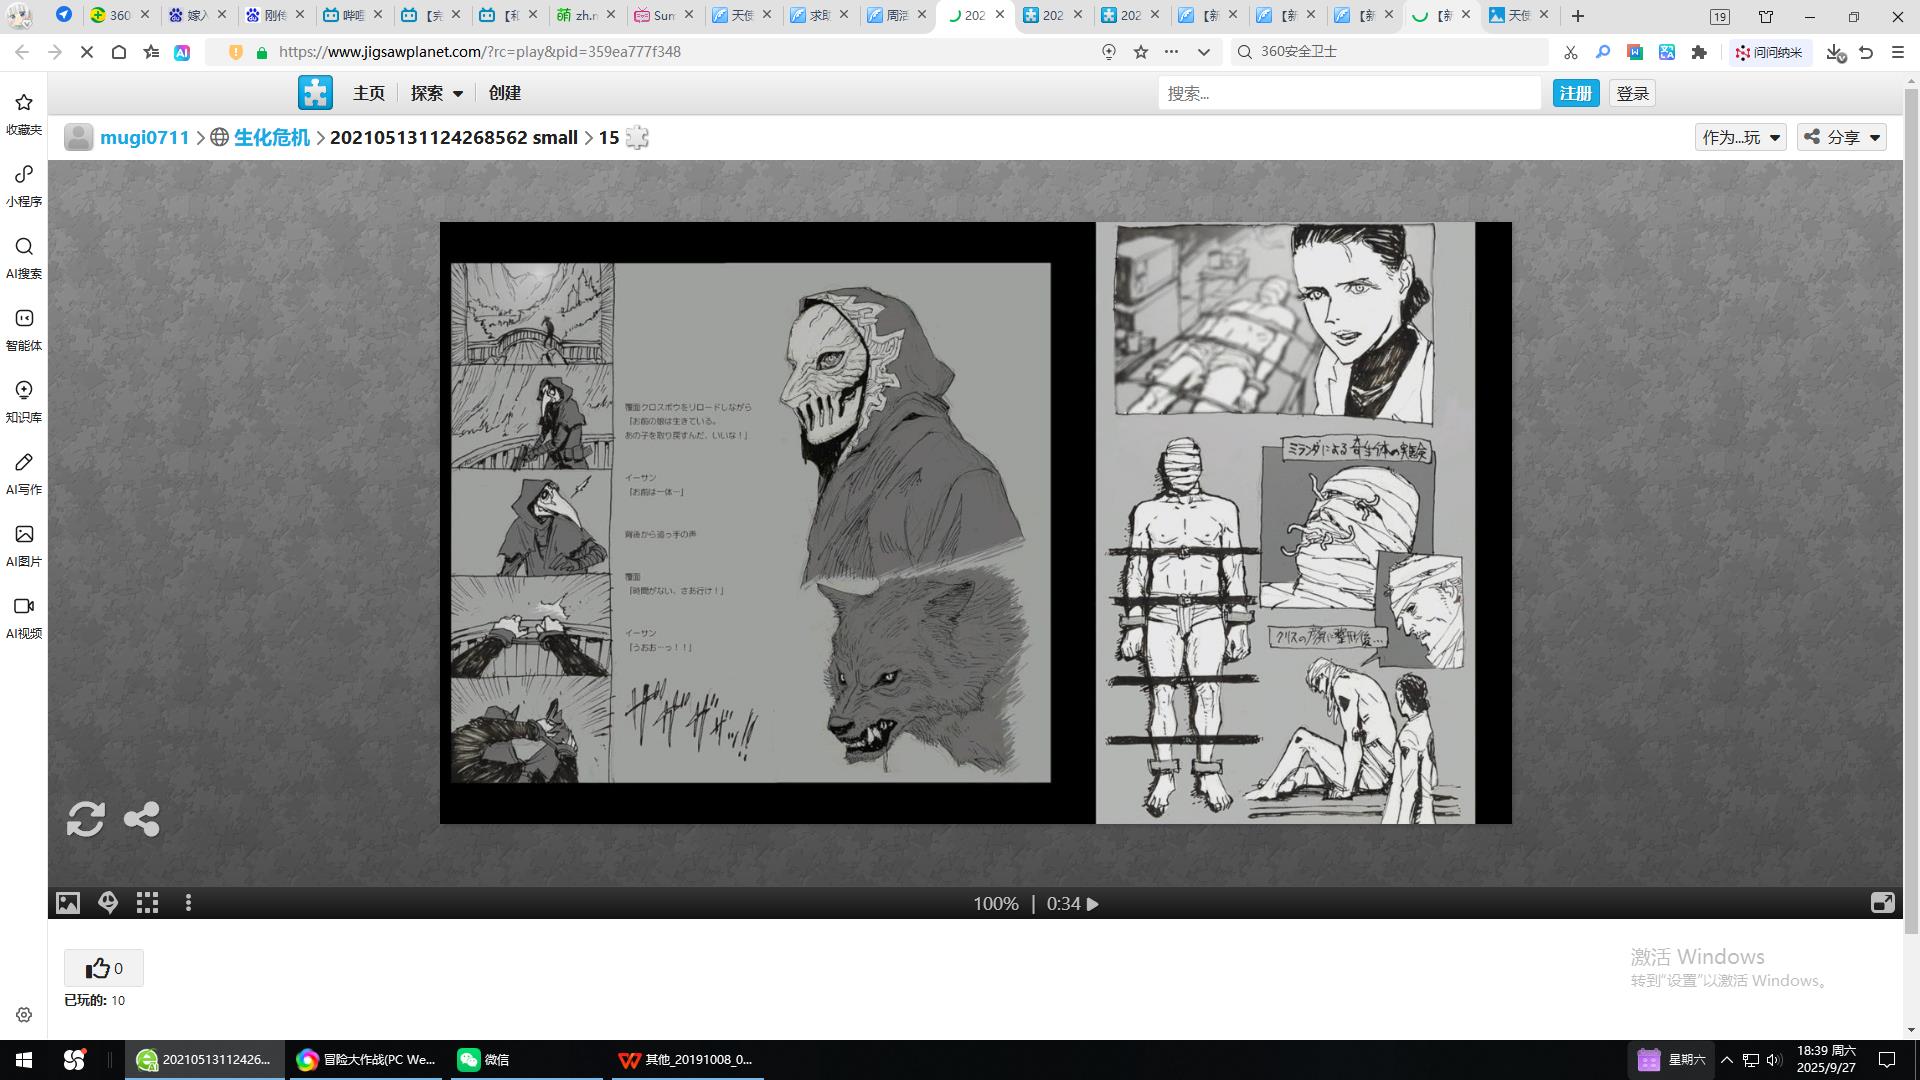The image size is (1920, 1080).
Task: Show the puzzle image preview
Action: (x=68, y=903)
